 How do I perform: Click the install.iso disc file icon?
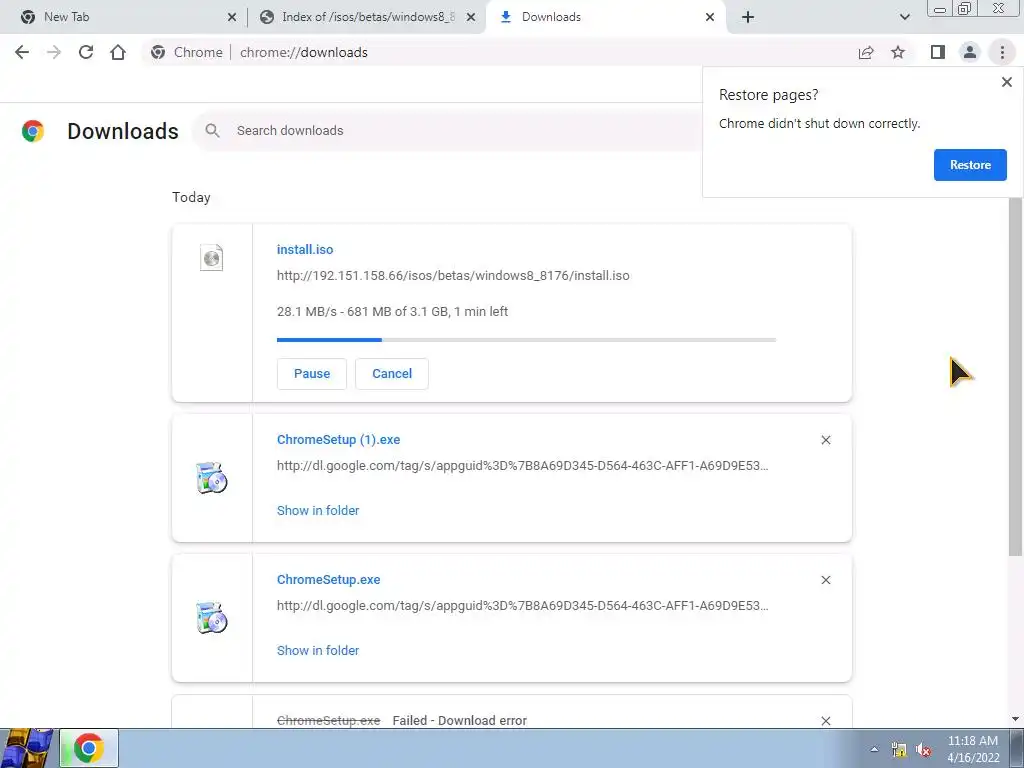coord(212,258)
